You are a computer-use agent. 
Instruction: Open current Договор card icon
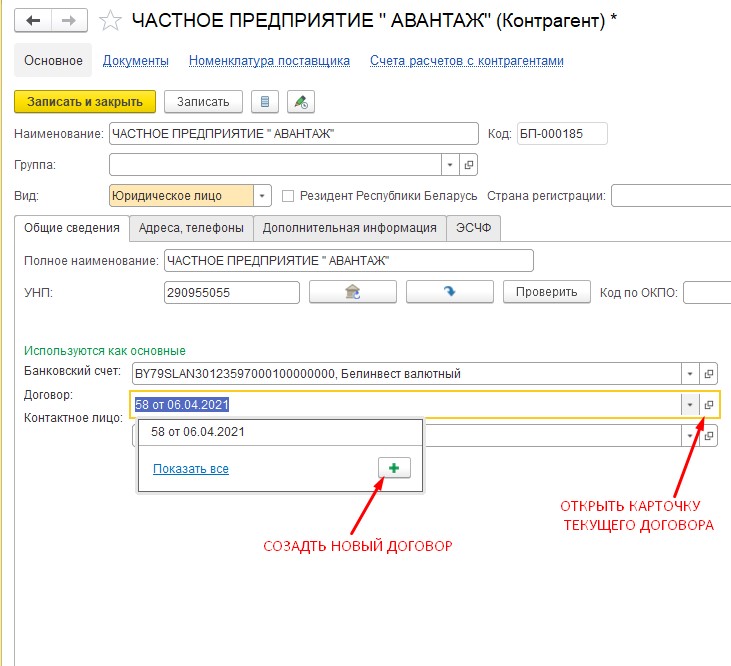pyautogui.click(x=709, y=405)
